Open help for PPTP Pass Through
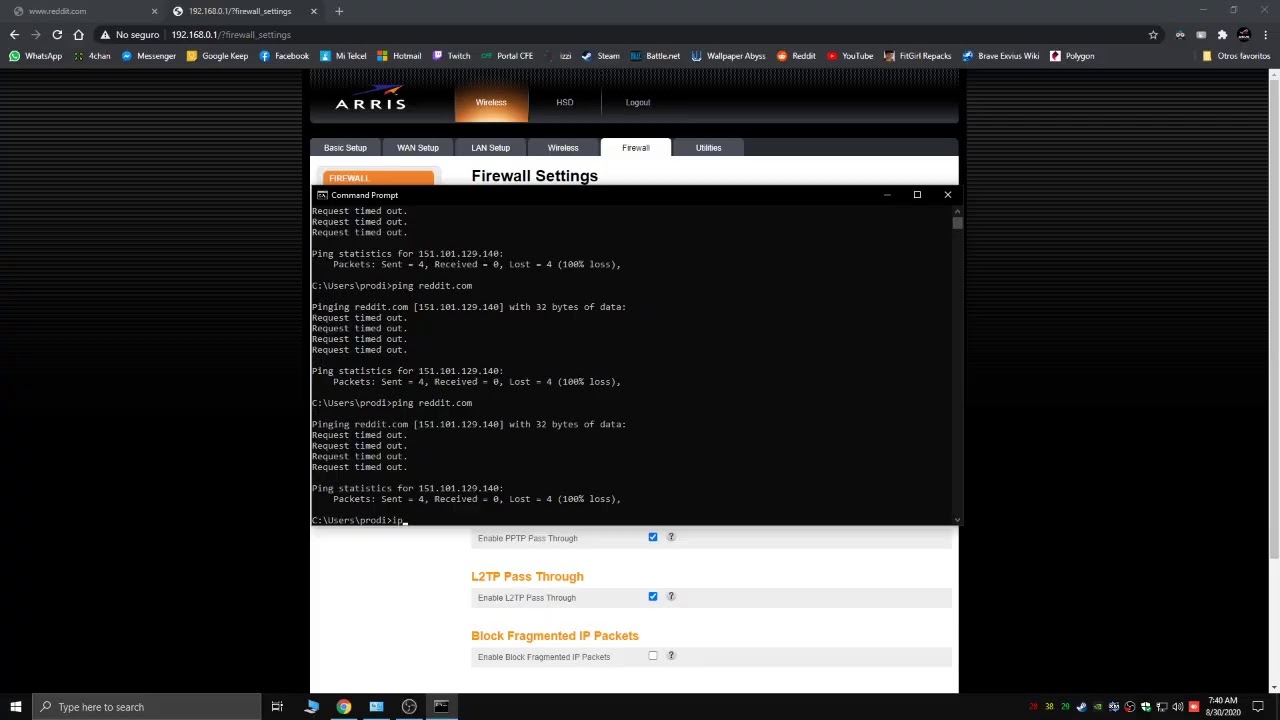1280x720 pixels. [671, 537]
